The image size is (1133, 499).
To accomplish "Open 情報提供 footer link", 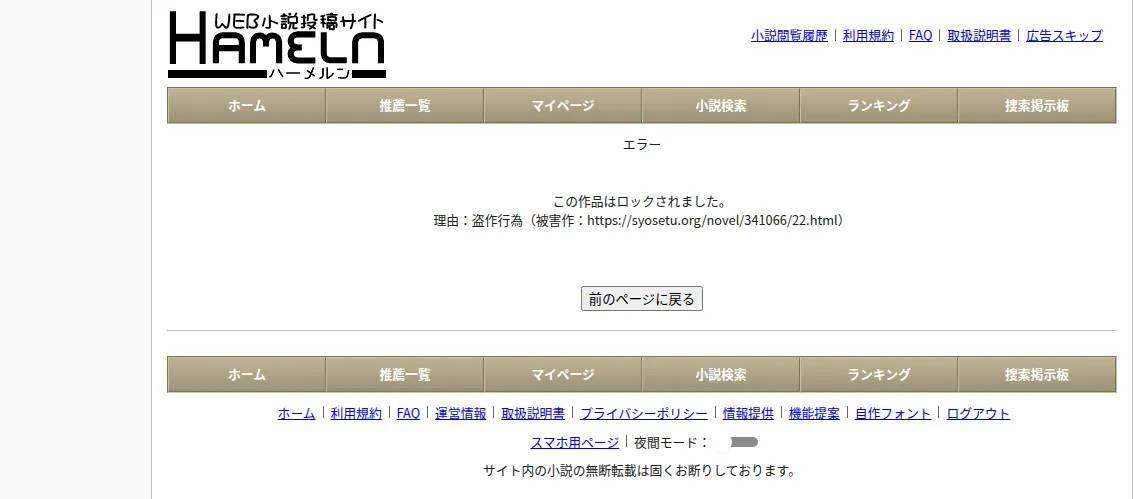I will (748, 414).
